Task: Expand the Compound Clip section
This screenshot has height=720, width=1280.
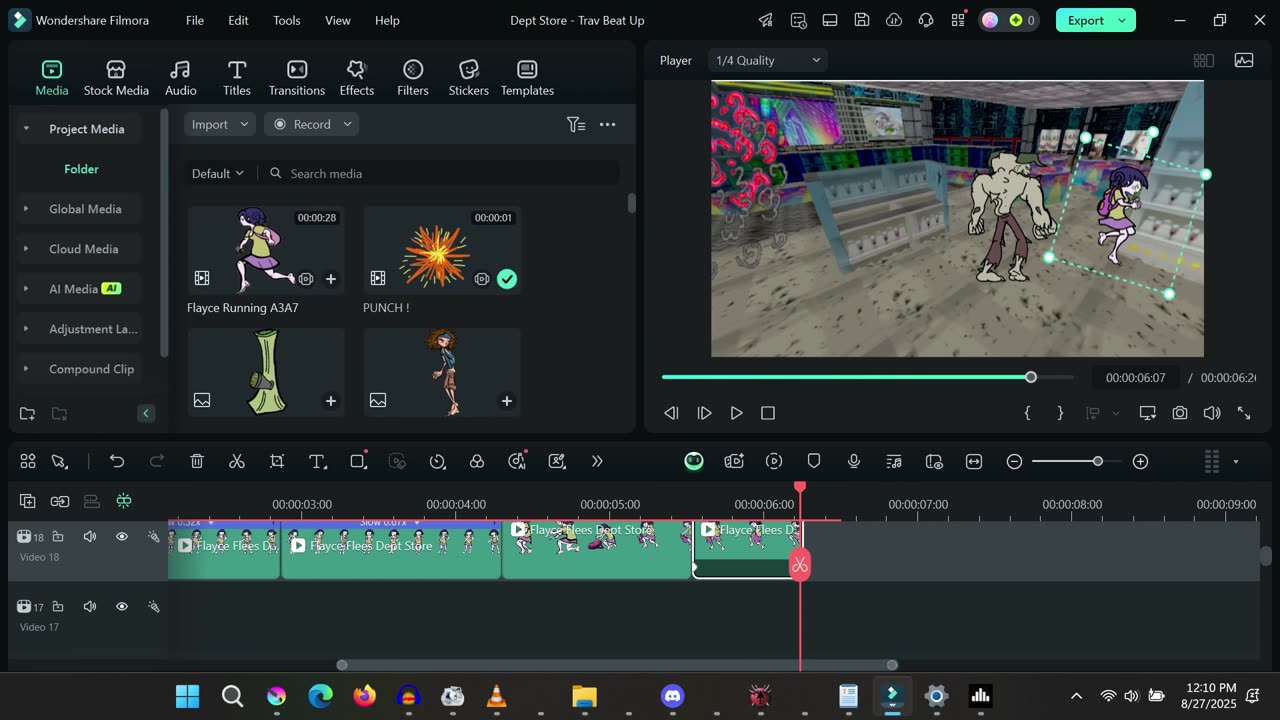Action: [27, 369]
